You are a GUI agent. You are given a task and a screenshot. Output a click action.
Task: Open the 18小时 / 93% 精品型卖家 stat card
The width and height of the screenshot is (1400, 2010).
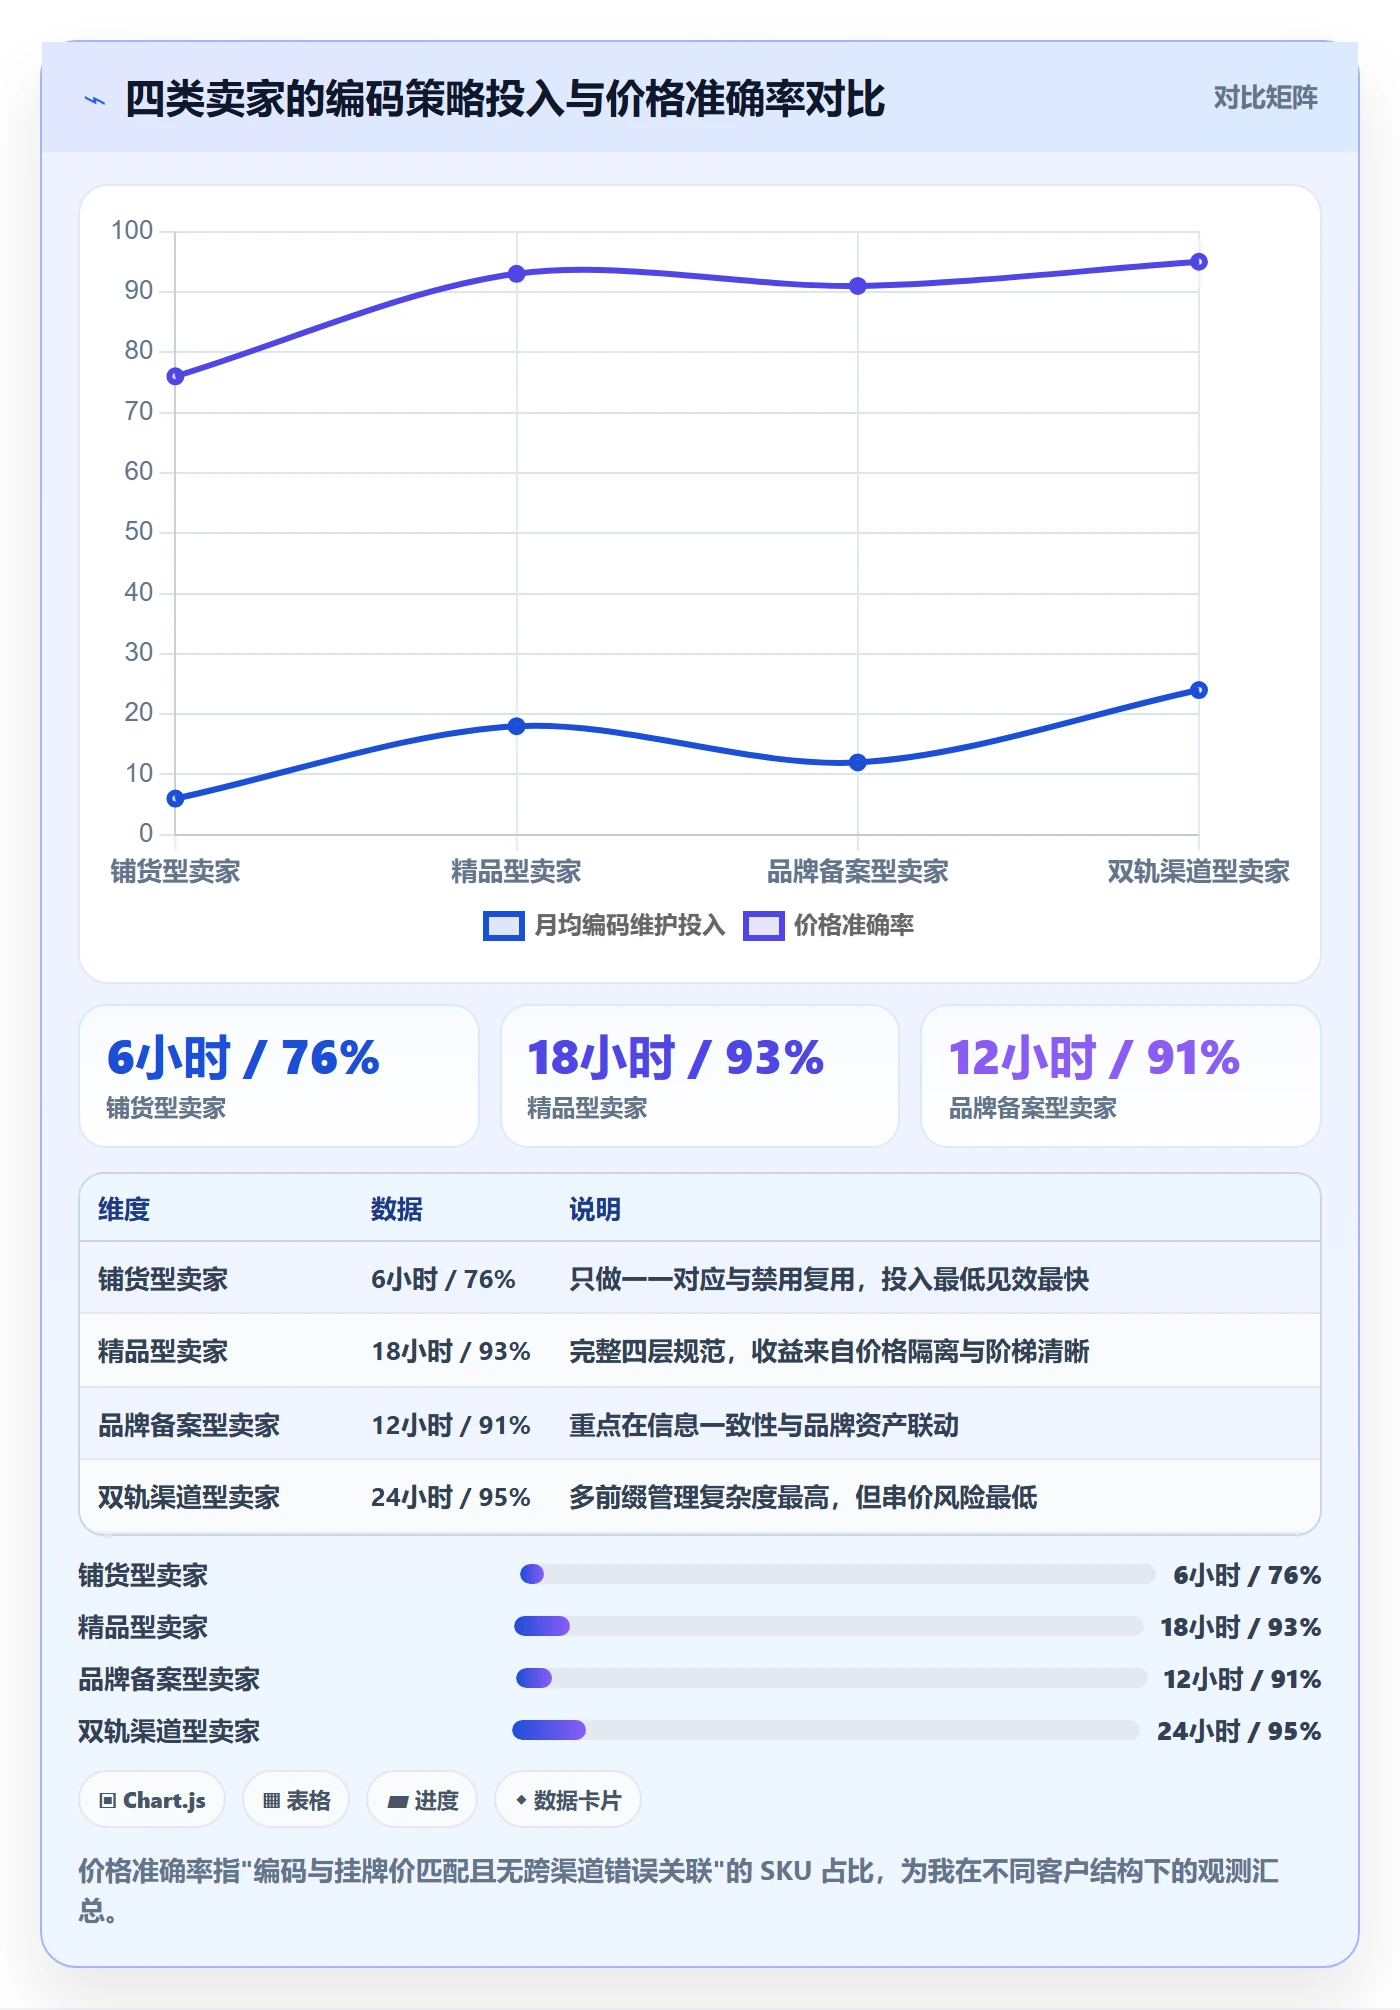(x=700, y=1076)
